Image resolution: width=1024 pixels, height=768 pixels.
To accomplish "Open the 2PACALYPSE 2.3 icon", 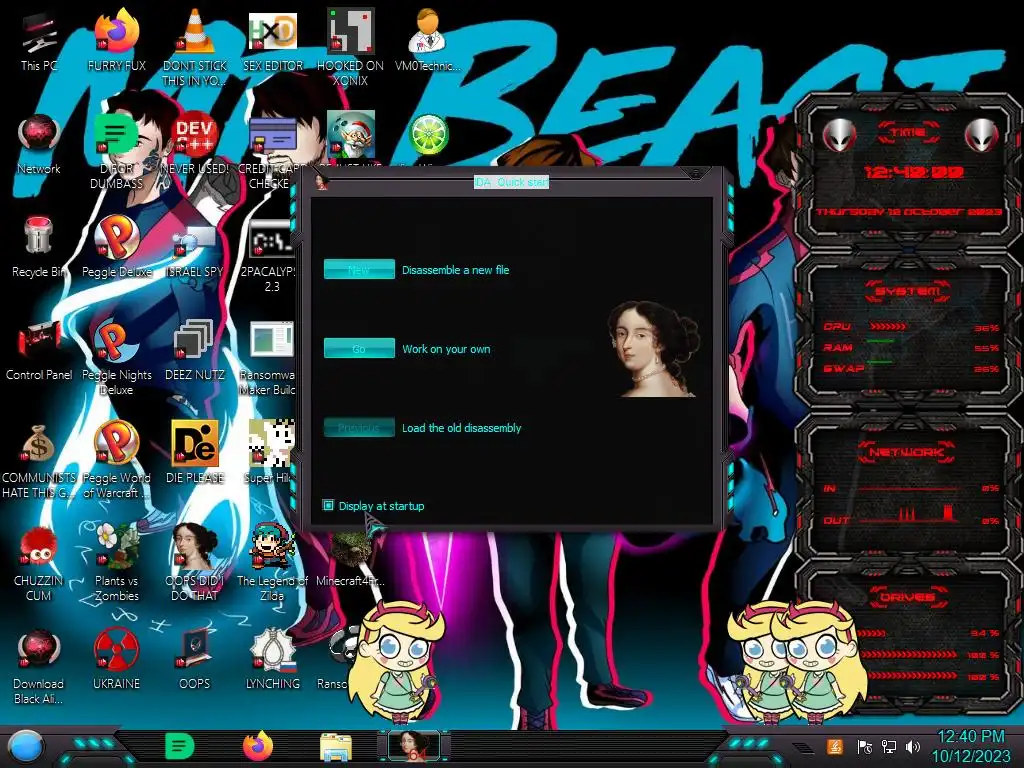I will 272,239.
